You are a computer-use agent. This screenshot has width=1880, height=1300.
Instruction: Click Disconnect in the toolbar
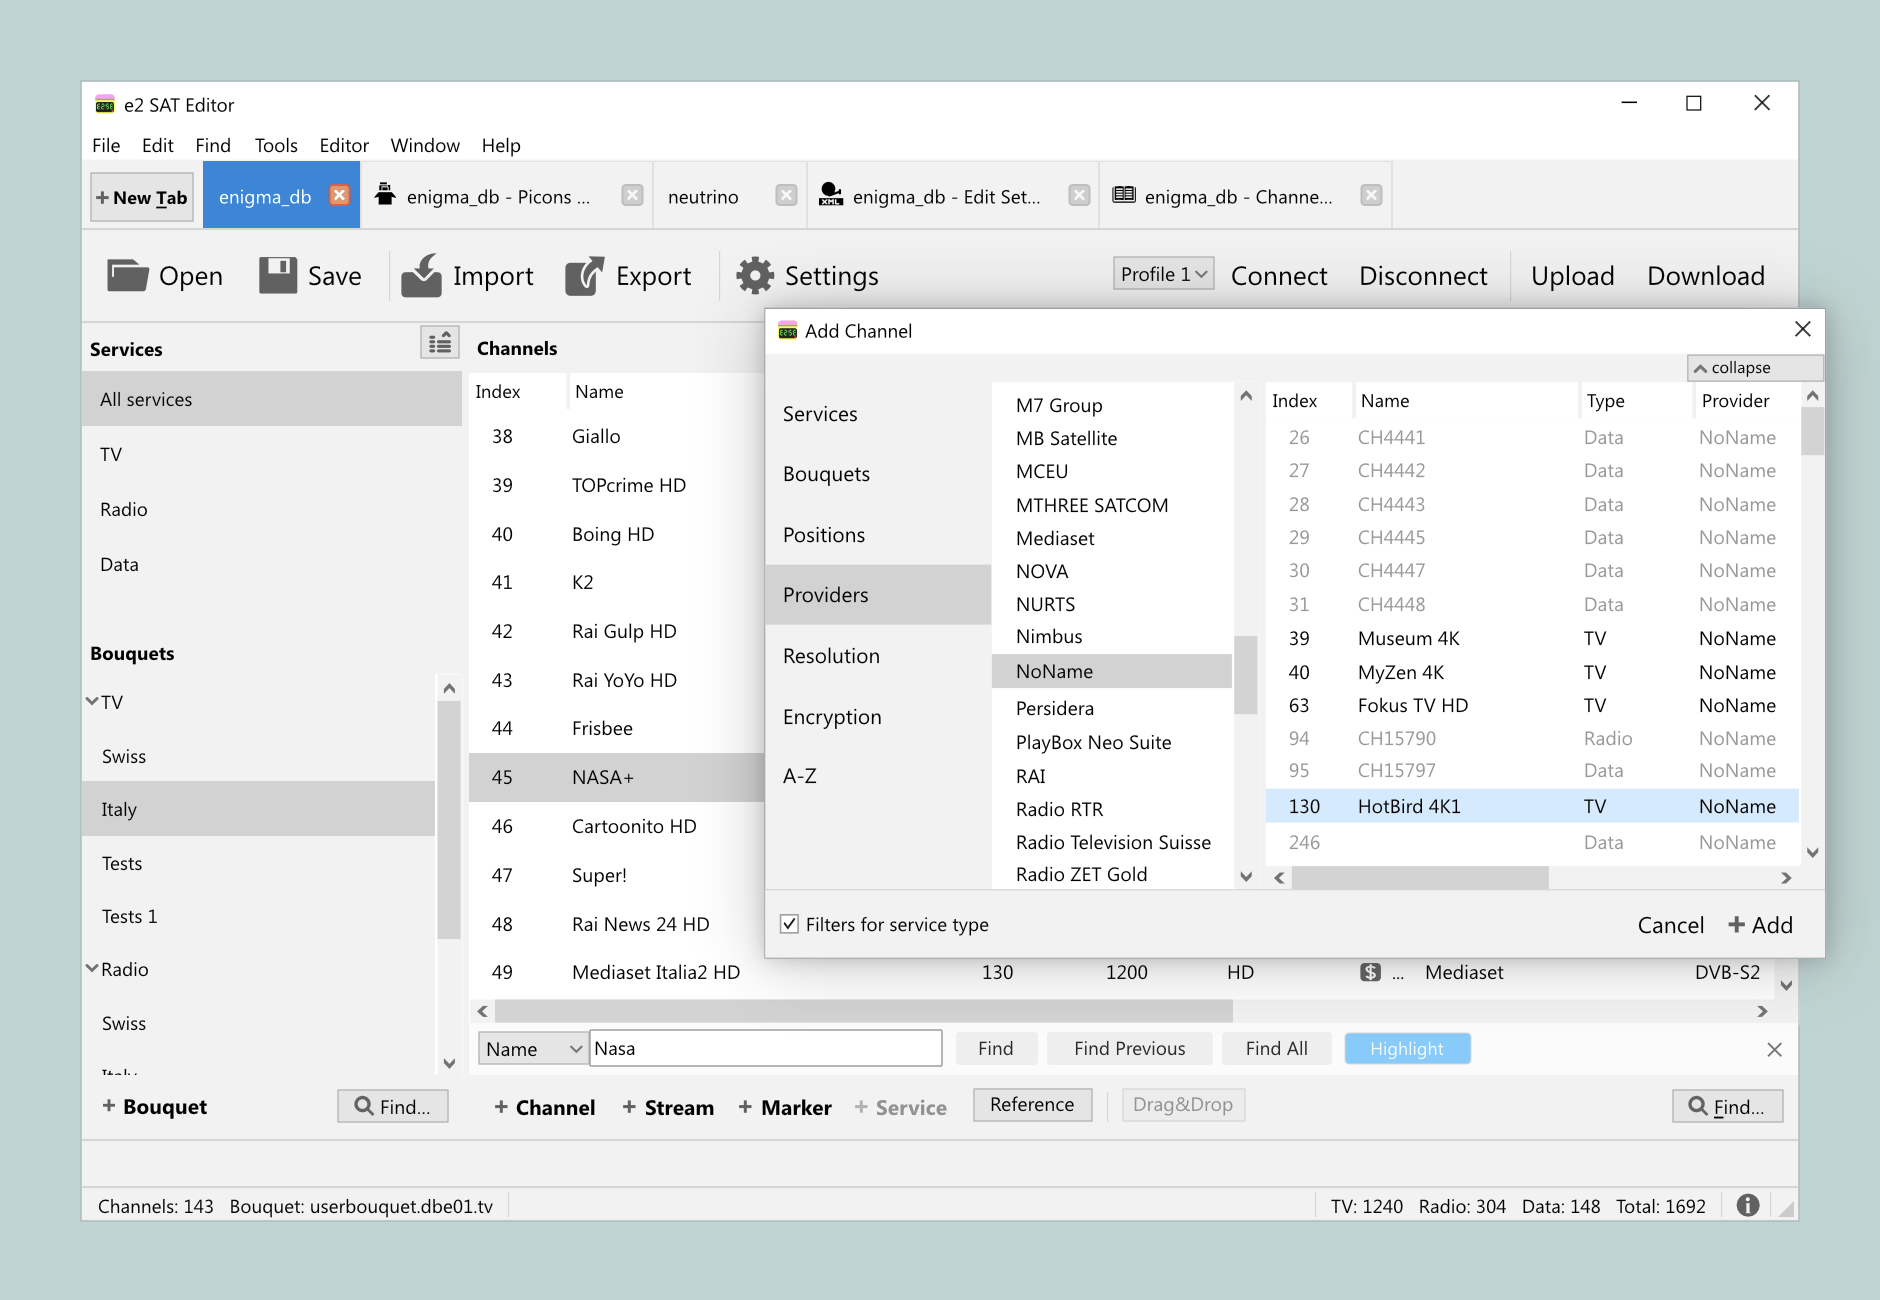1423,276
